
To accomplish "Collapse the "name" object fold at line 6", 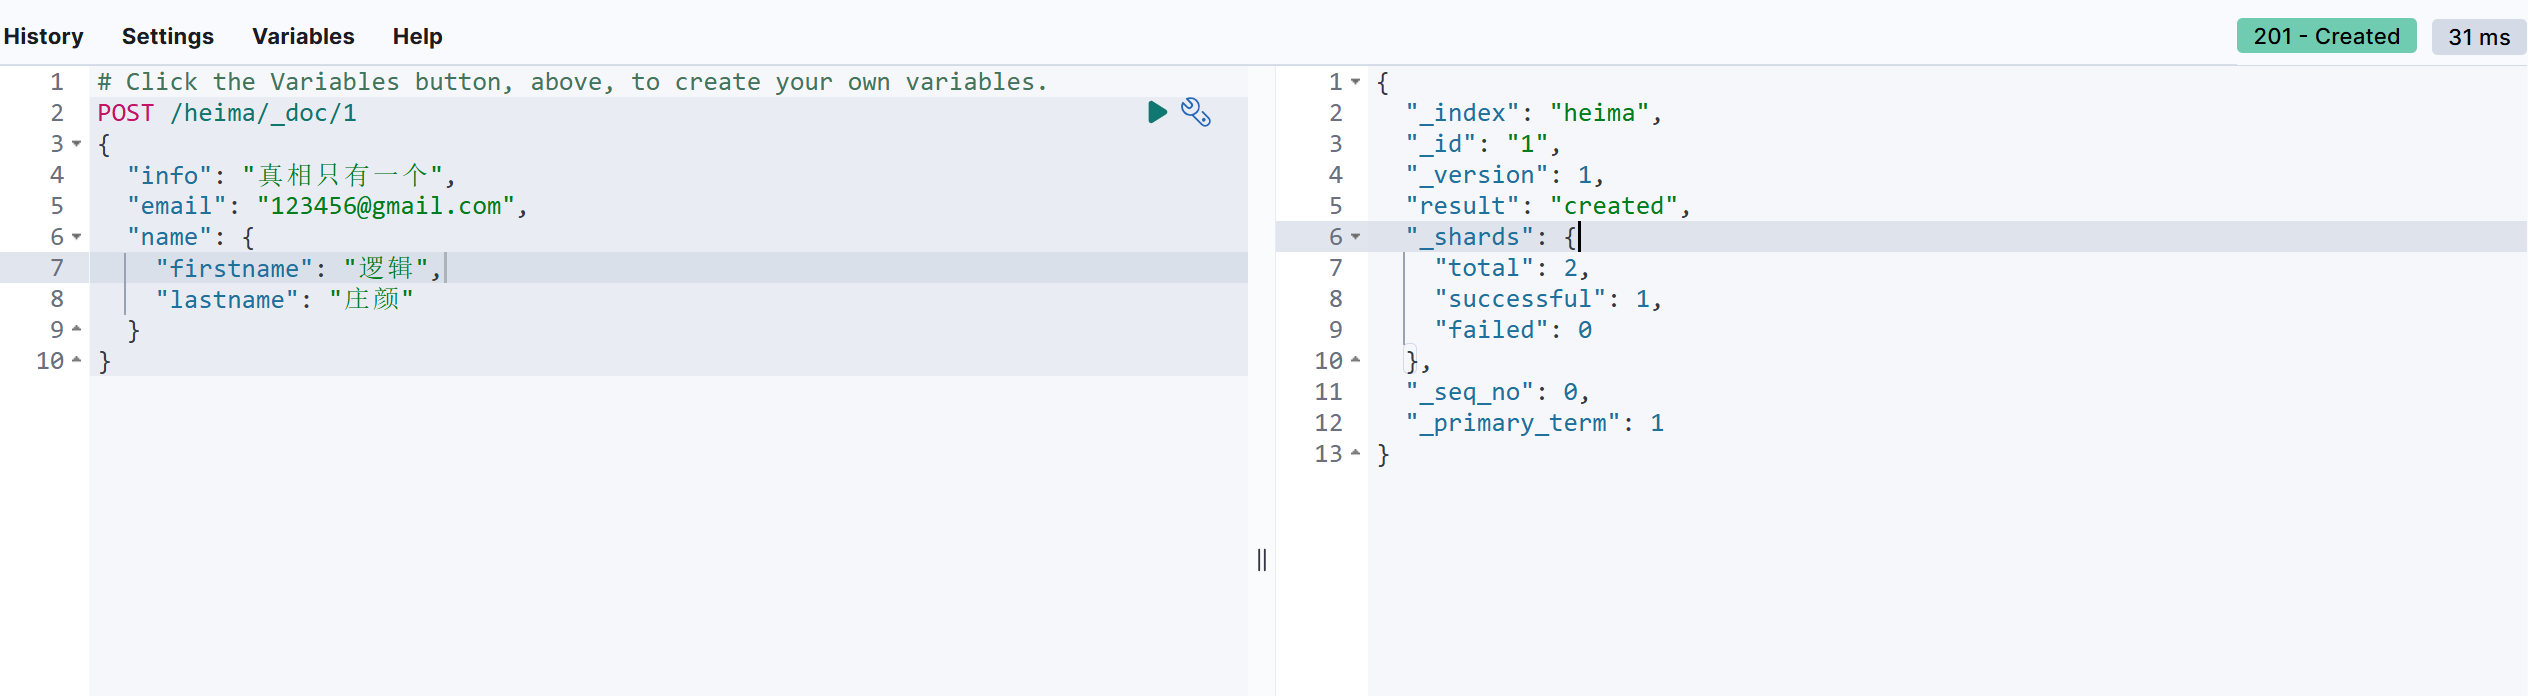I will click(x=77, y=237).
